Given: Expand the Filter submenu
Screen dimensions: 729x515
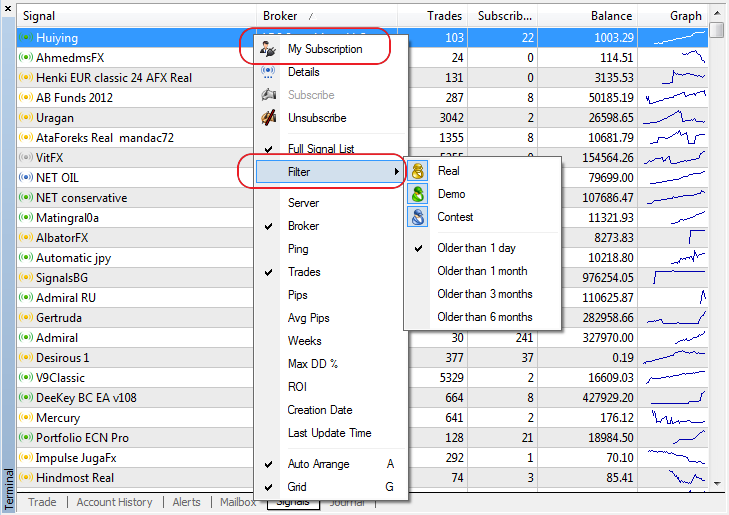Looking at the screenshot, I should point(320,171).
